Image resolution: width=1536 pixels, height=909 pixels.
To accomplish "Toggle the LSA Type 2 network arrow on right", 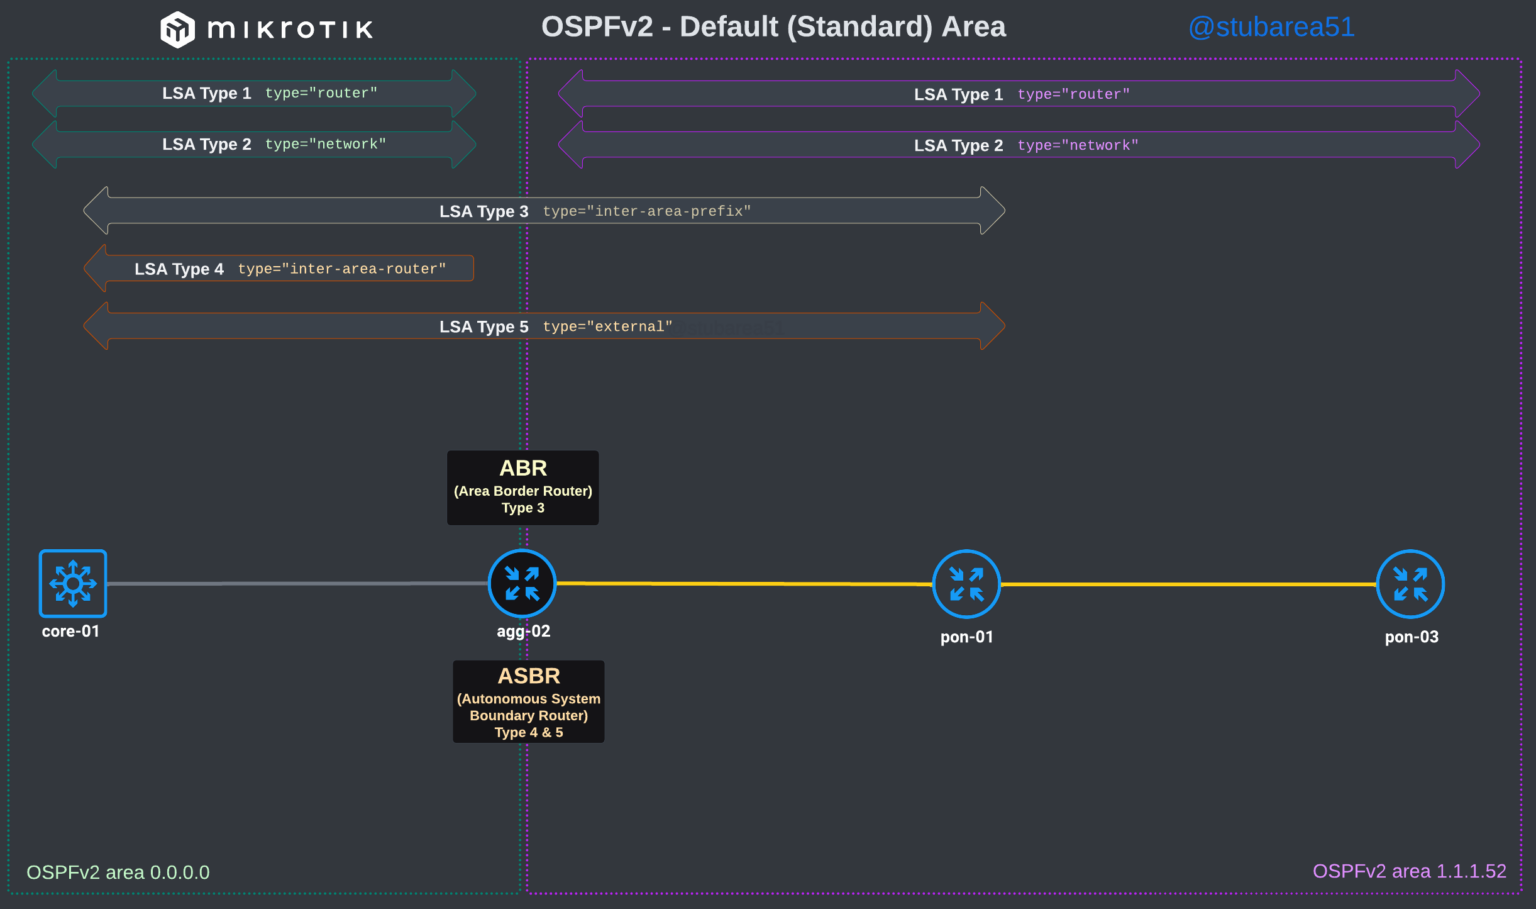I will [x=1018, y=145].
